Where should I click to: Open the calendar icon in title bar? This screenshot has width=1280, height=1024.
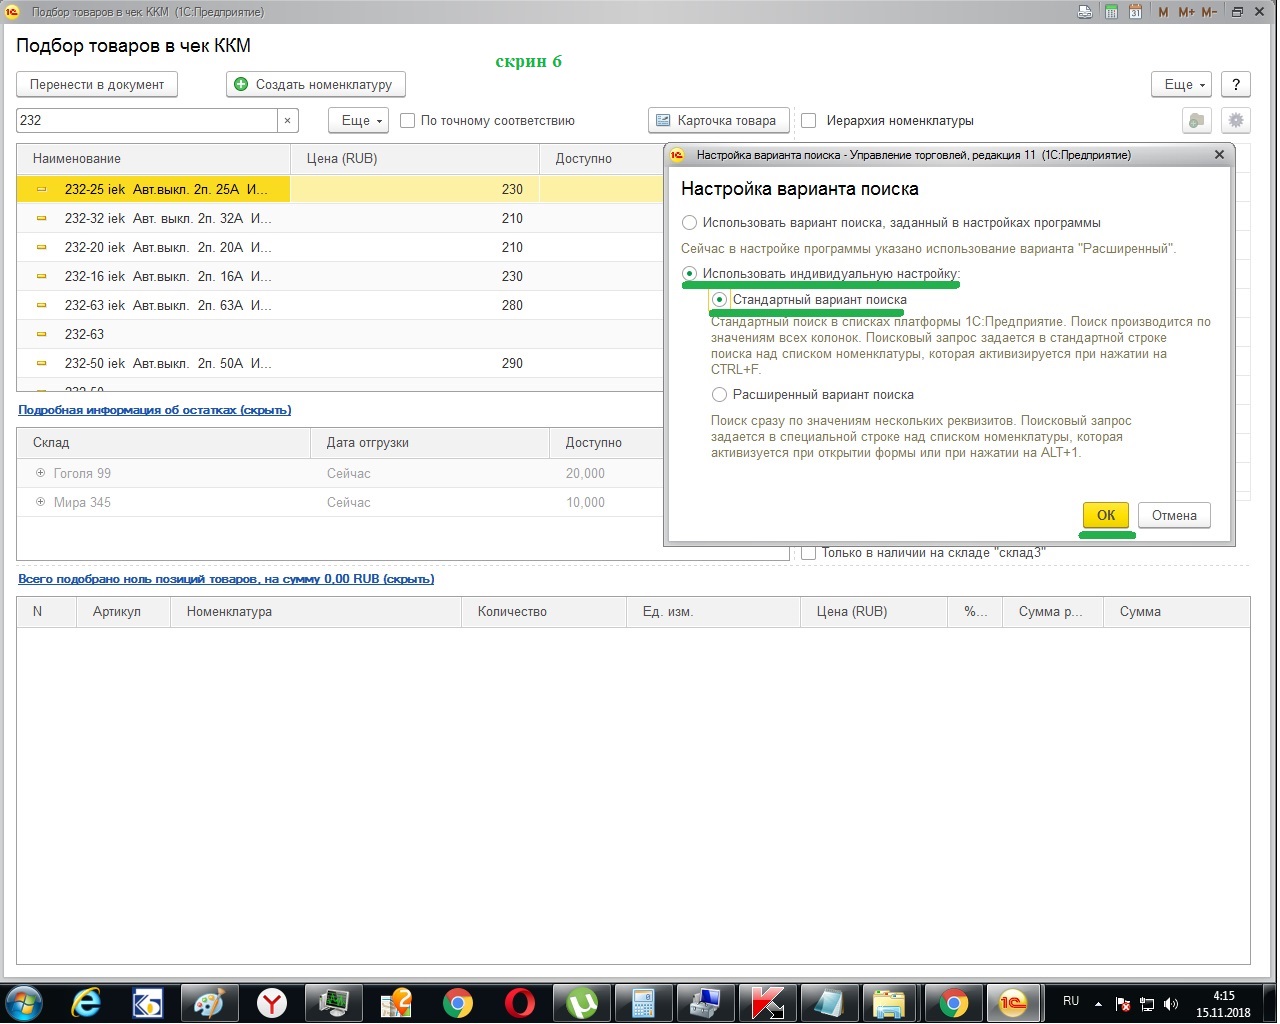pos(1135,12)
